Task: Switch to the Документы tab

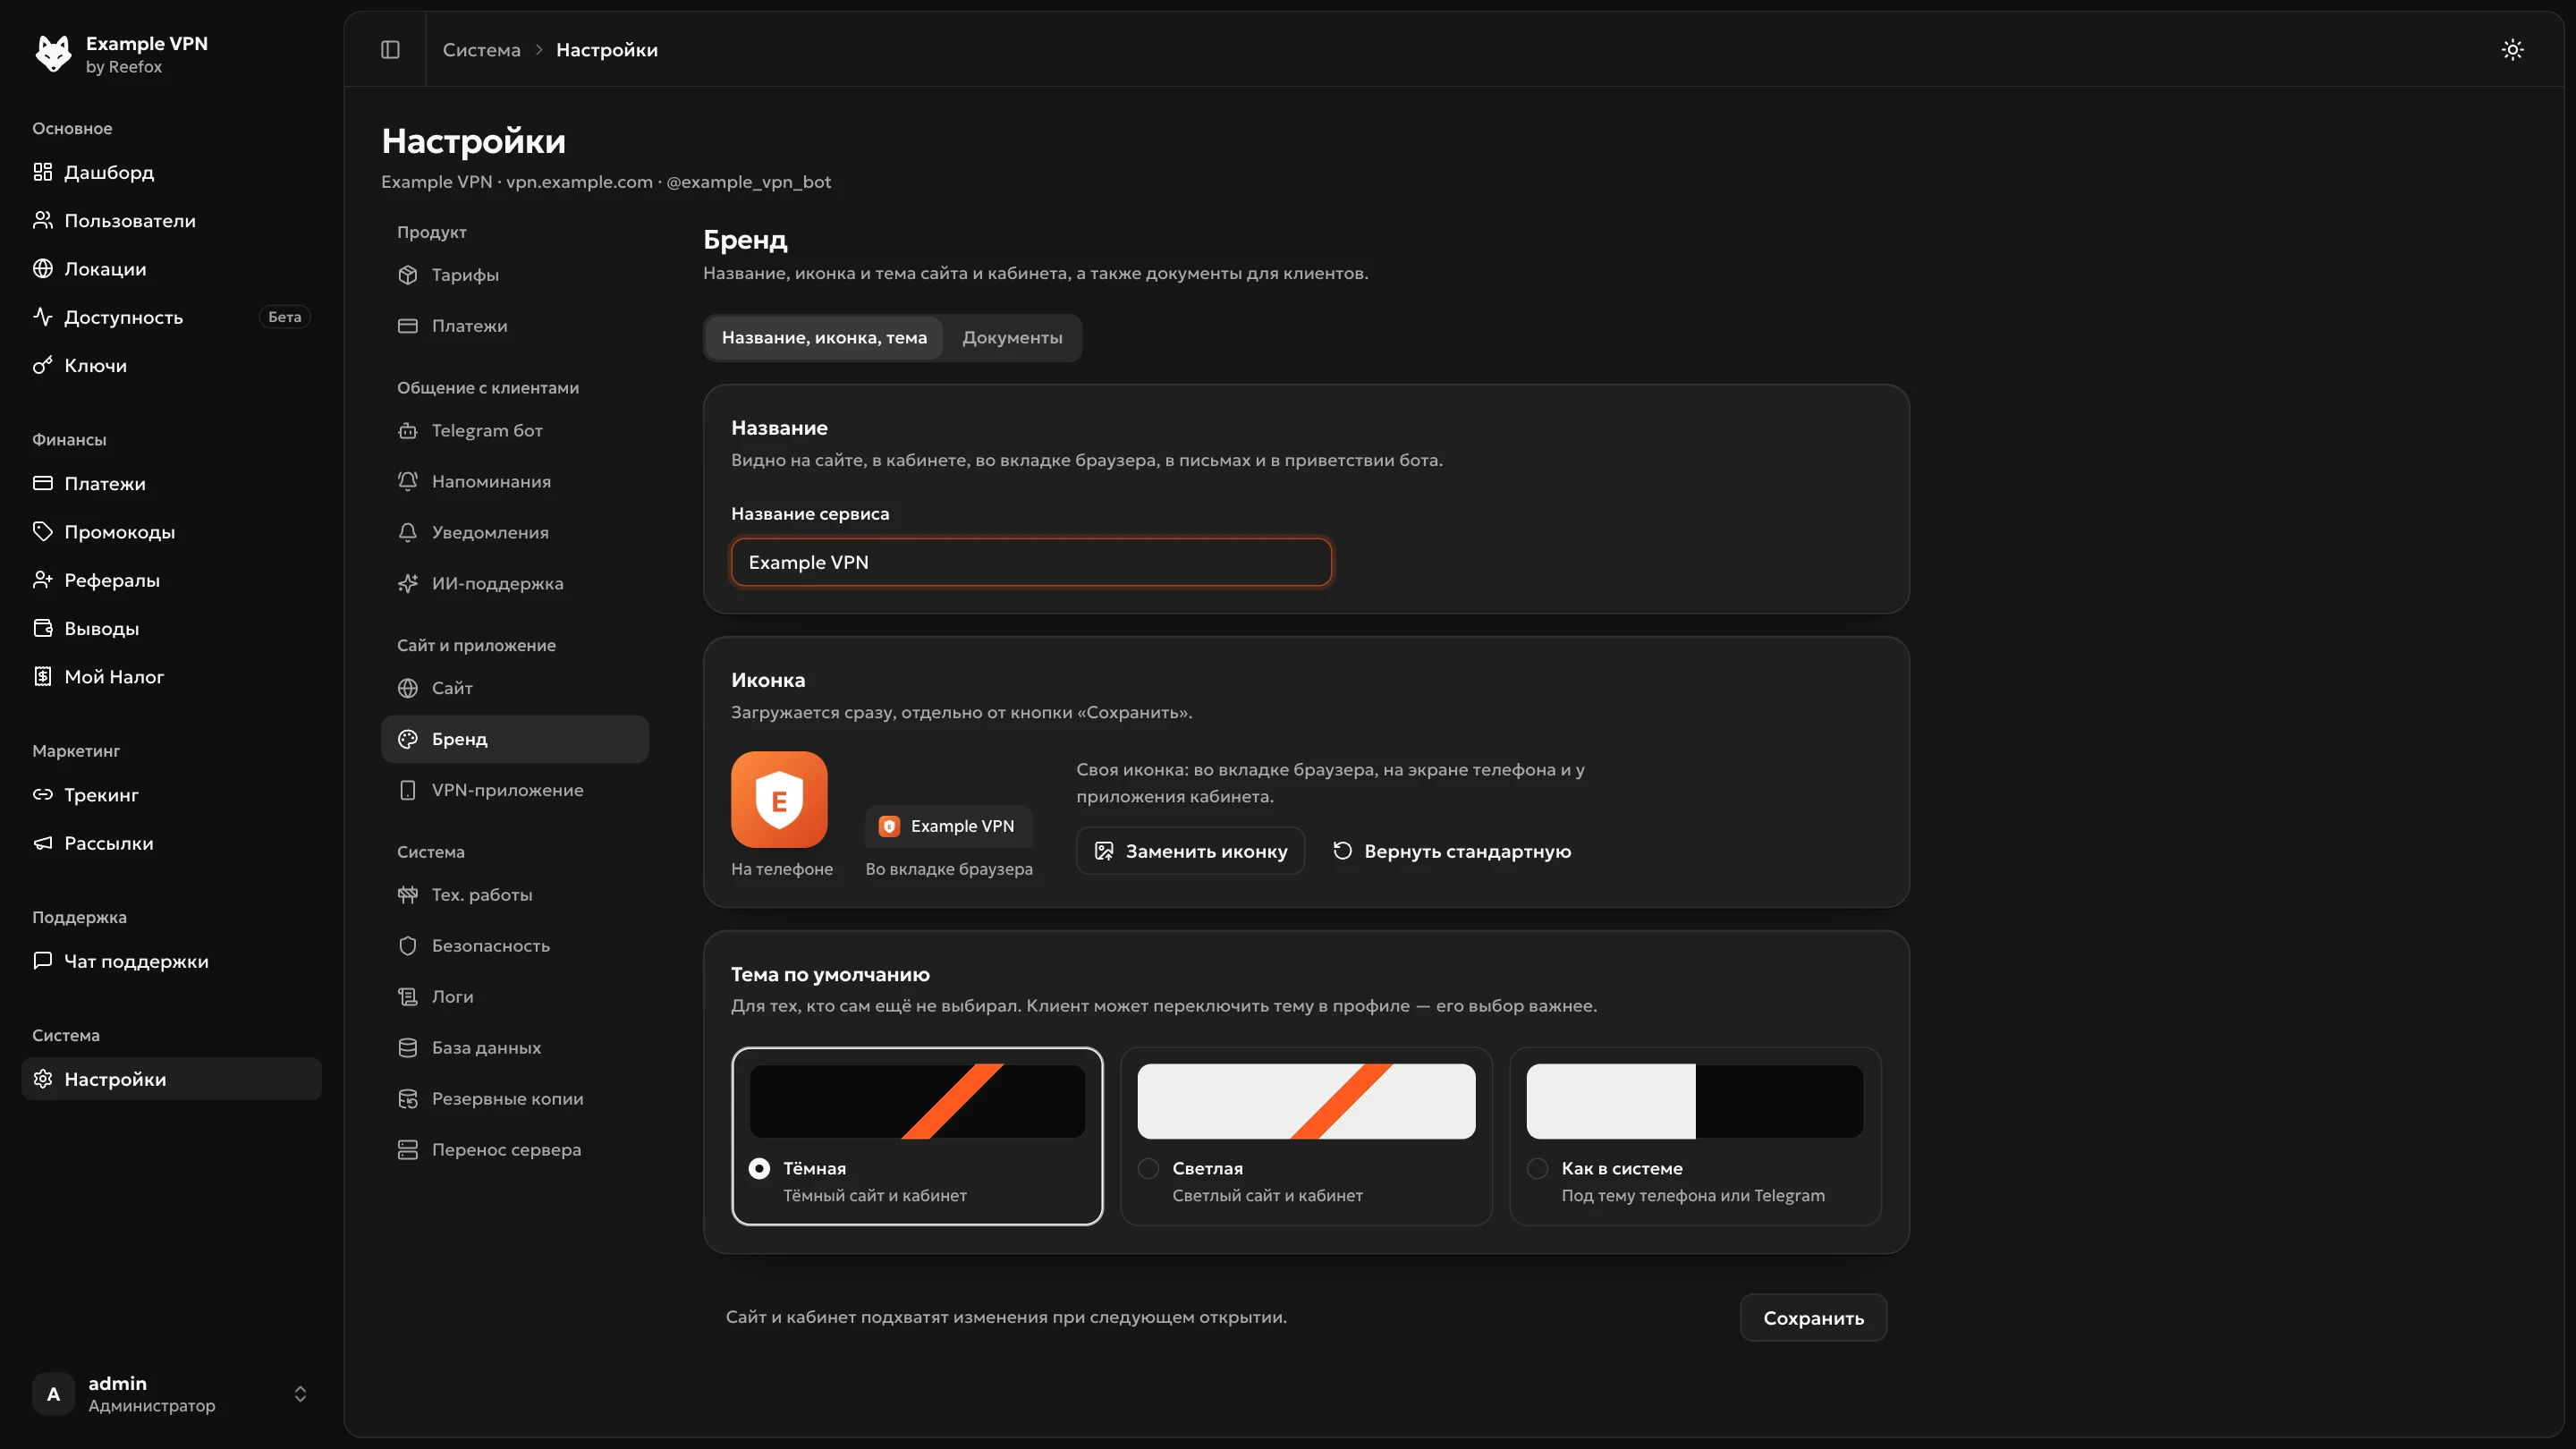Action: (1012, 338)
